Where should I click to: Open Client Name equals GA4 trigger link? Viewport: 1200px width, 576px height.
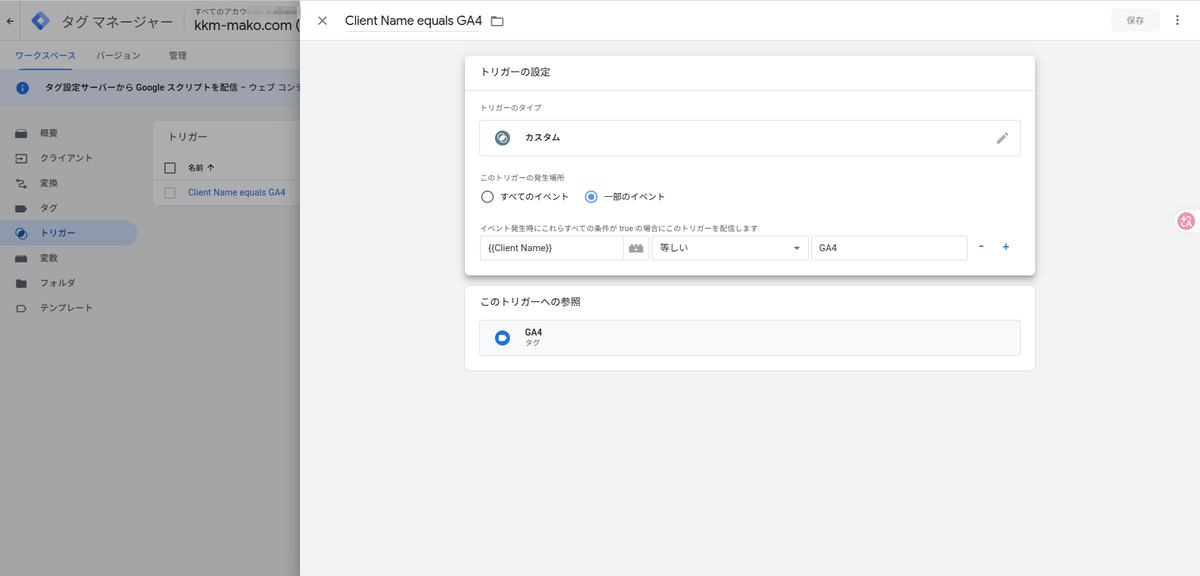pyautogui.click(x=237, y=192)
